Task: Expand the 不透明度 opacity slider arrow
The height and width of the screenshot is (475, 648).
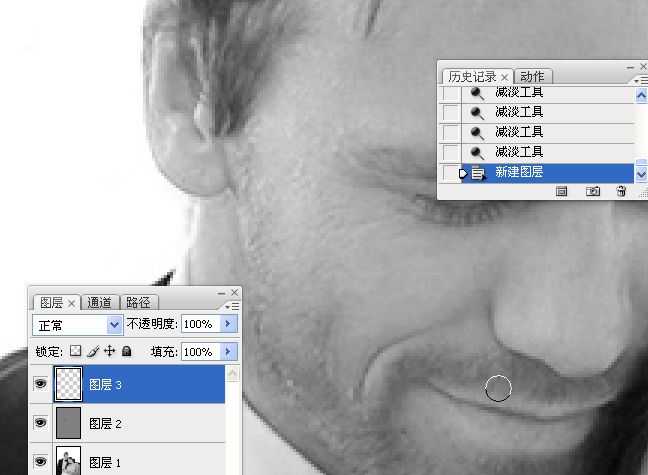Action: (x=229, y=325)
